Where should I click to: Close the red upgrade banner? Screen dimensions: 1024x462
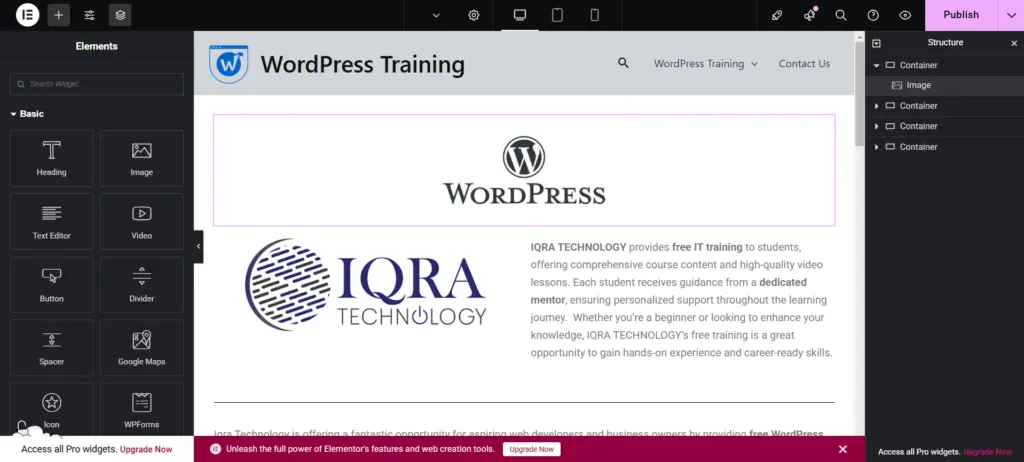(x=842, y=449)
